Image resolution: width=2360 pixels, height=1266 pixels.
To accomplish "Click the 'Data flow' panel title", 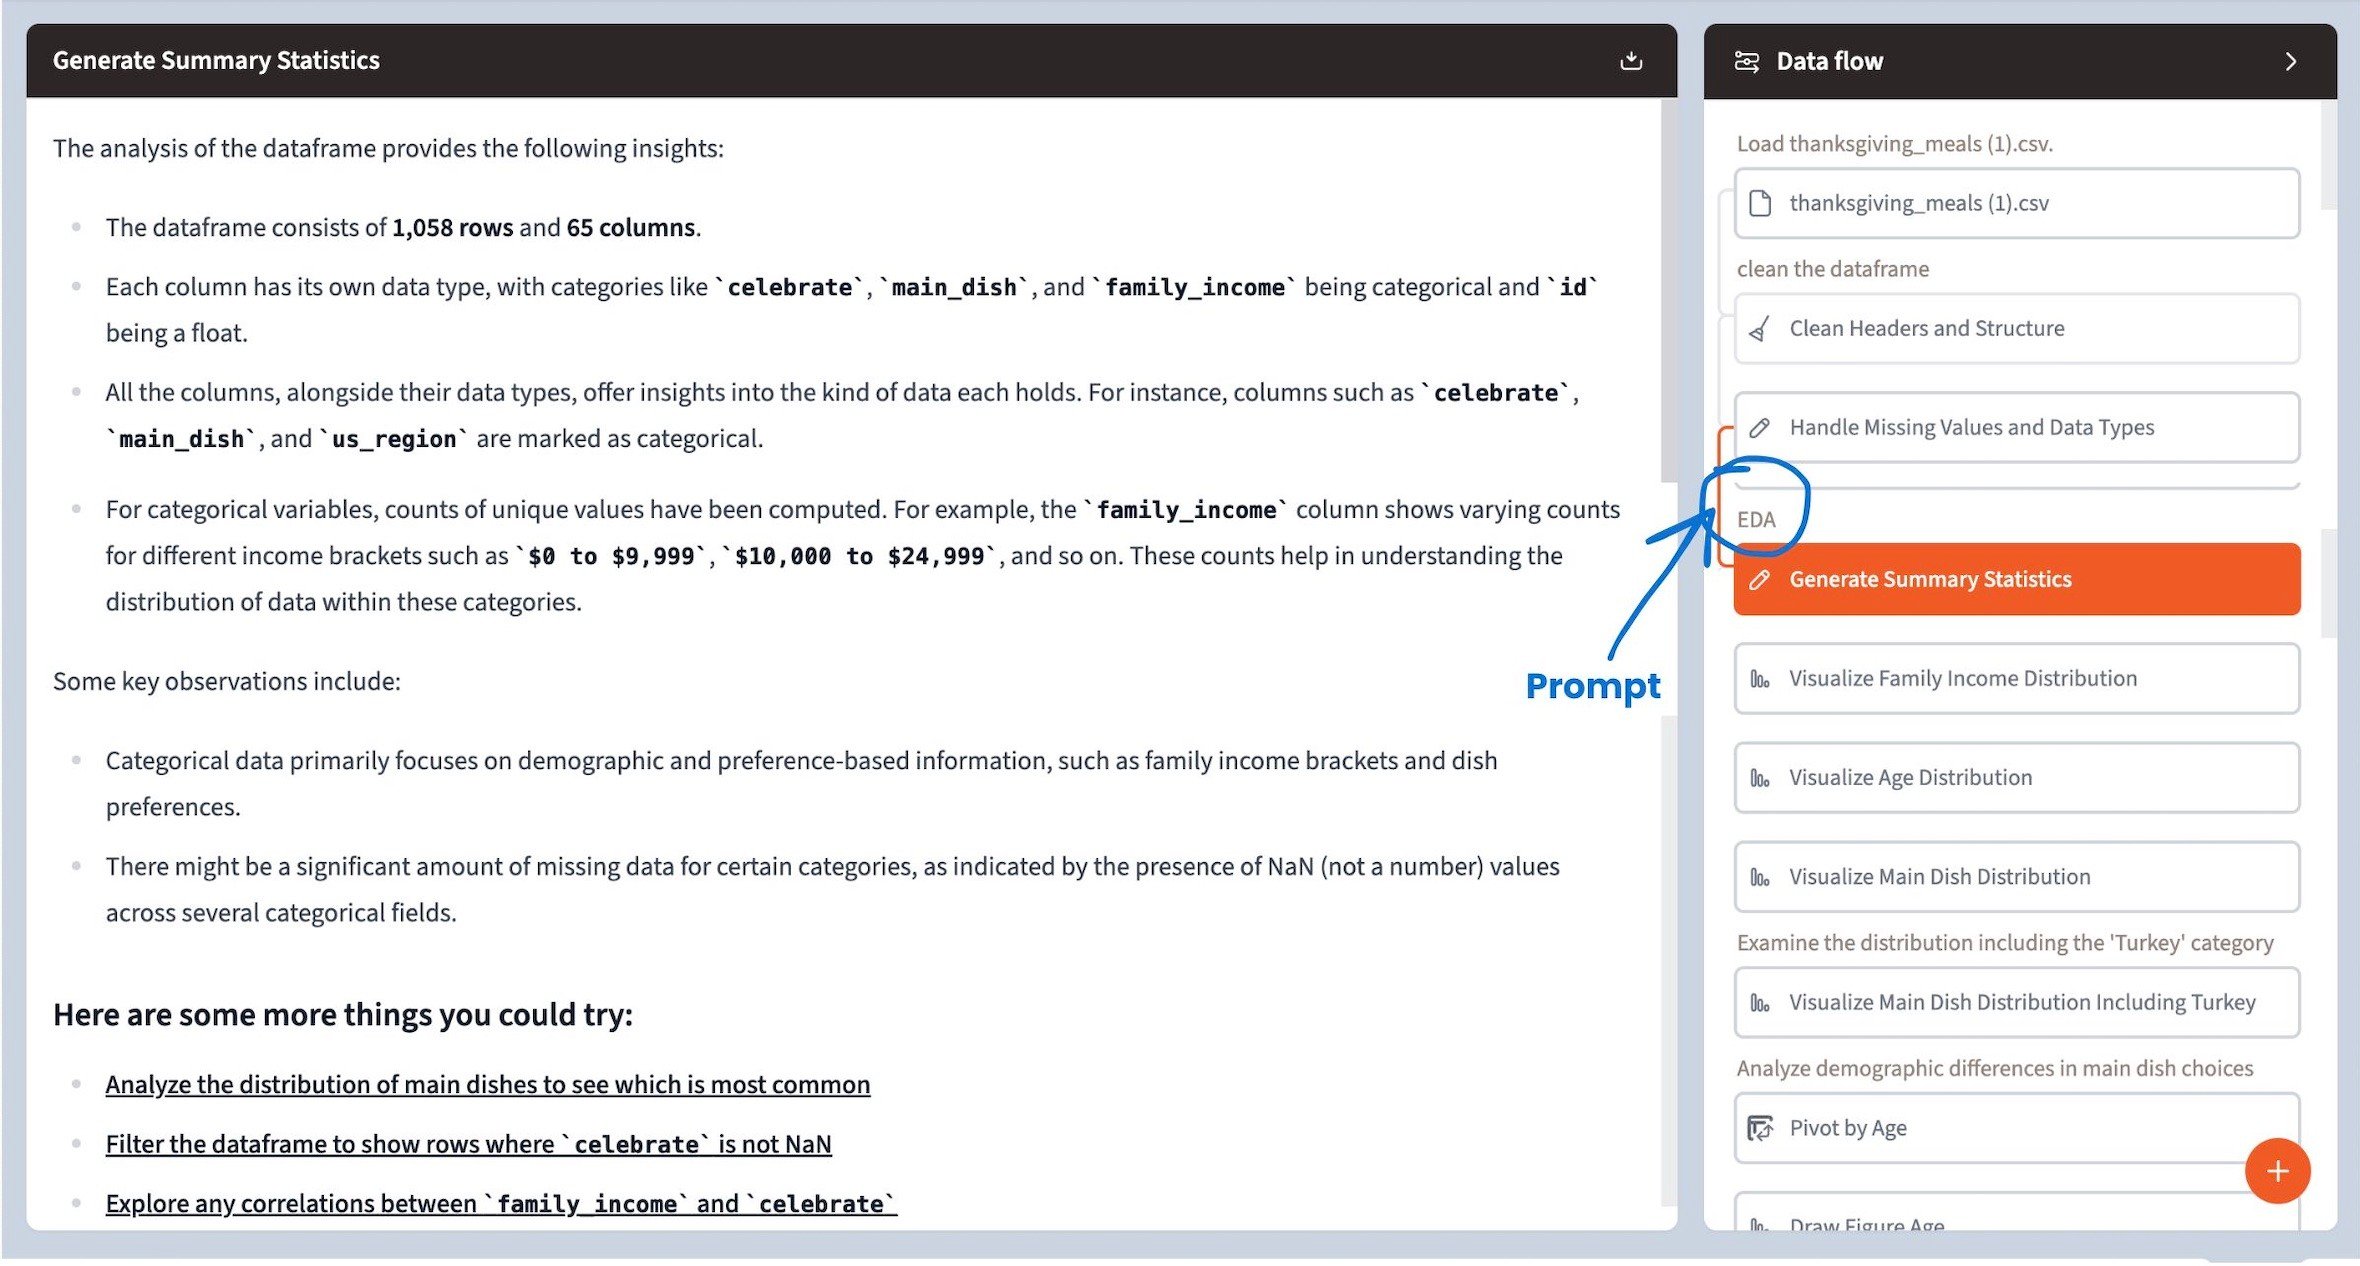I will (1829, 62).
